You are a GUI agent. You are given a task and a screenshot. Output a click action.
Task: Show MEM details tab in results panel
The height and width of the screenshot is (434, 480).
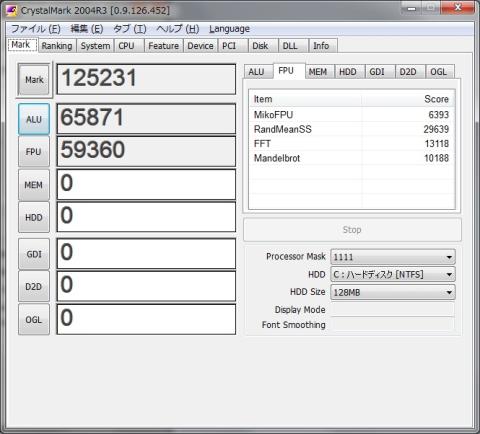tap(319, 72)
